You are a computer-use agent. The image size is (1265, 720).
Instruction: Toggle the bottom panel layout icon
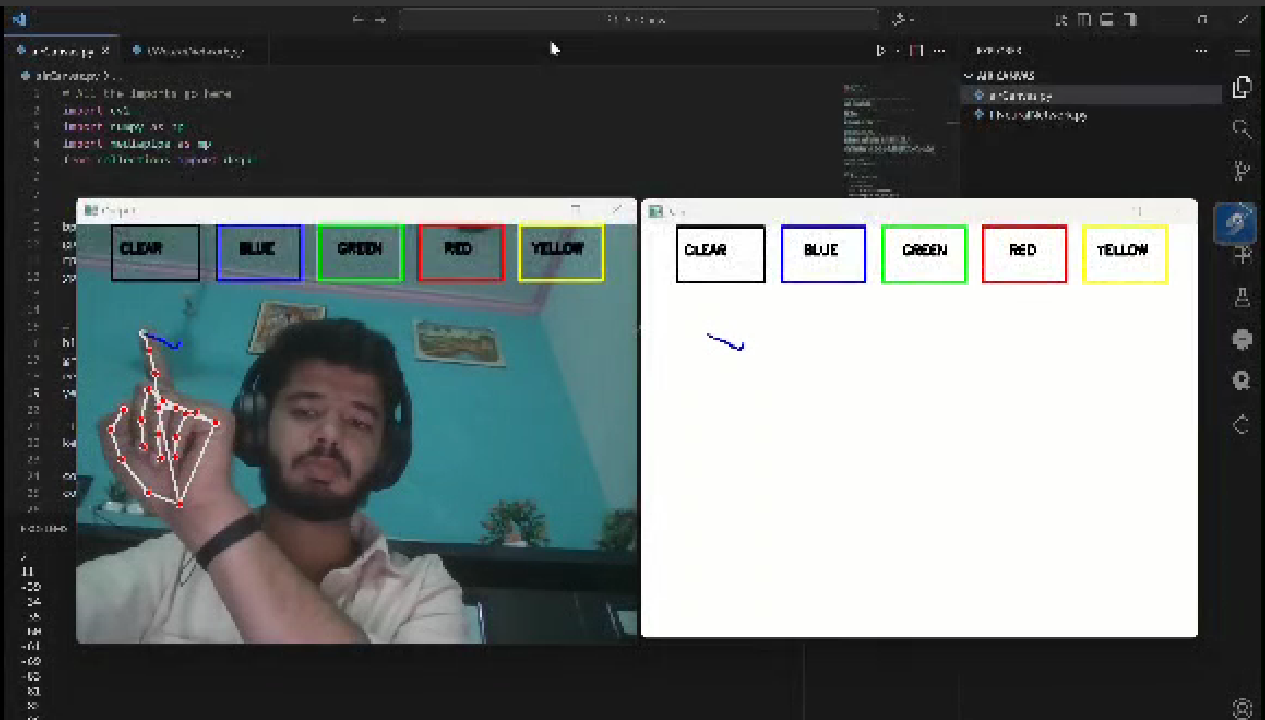tap(1108, 19)
